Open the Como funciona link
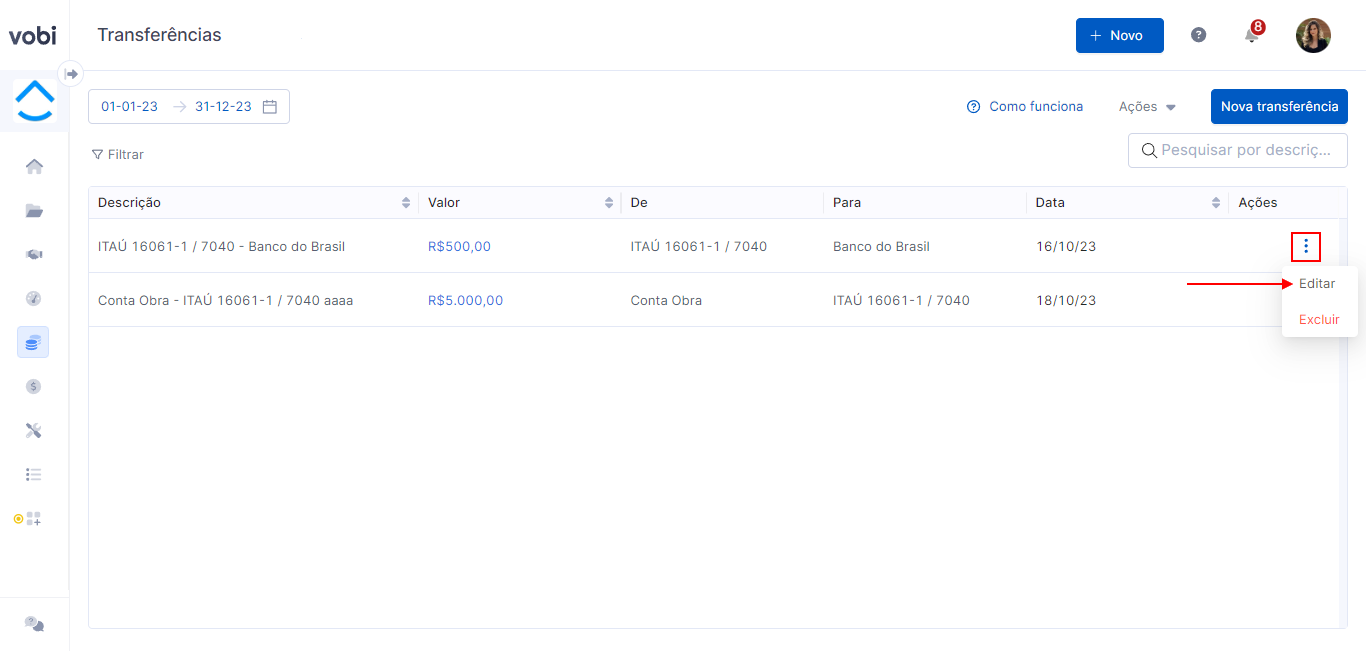Image resolution: width=1367 pixels, height=652 pixels. (x=1025, y=106)
